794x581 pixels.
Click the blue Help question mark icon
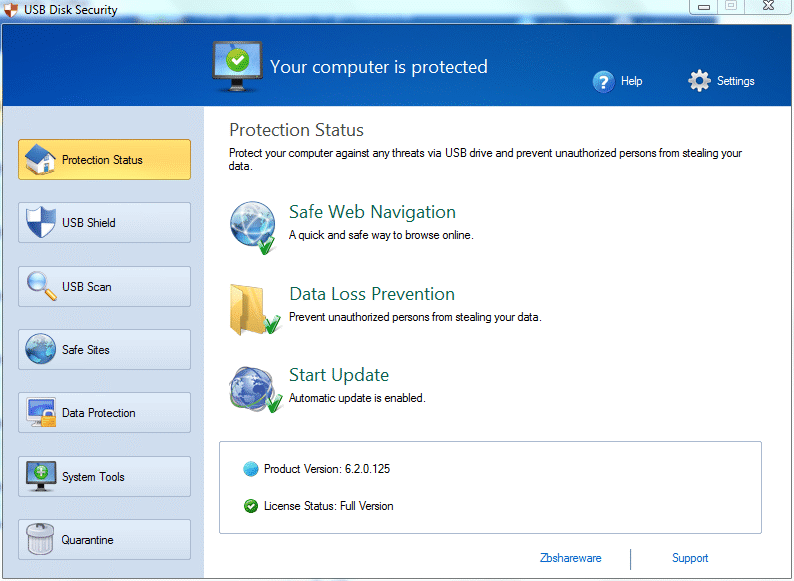603,81
